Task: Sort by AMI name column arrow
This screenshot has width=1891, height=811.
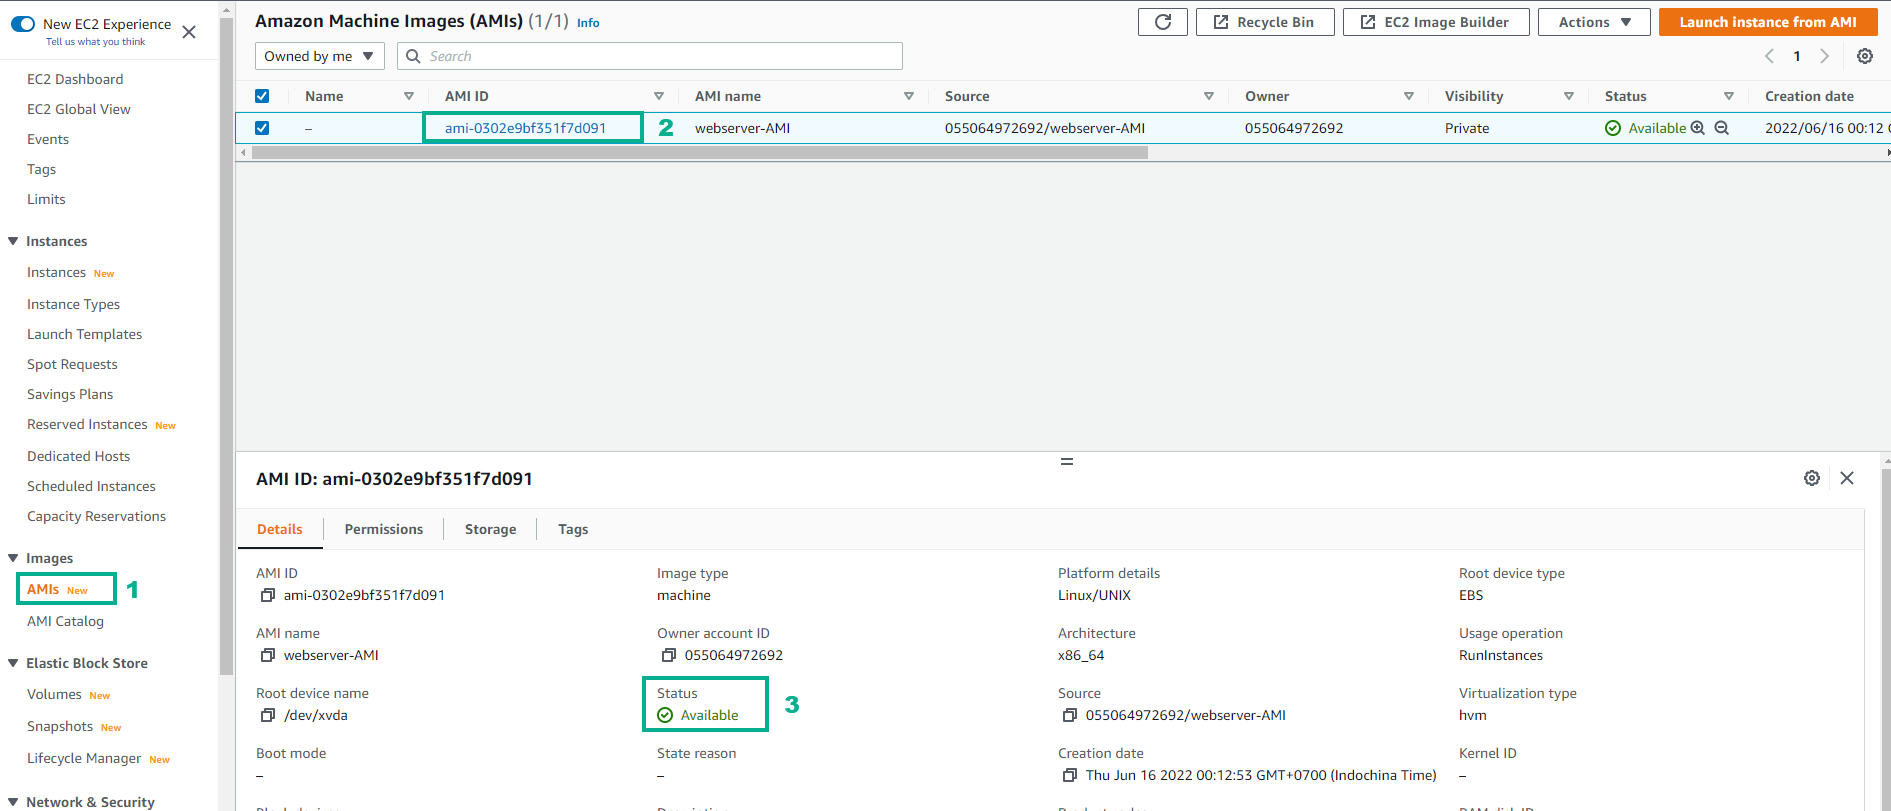Action: point(908,96)
